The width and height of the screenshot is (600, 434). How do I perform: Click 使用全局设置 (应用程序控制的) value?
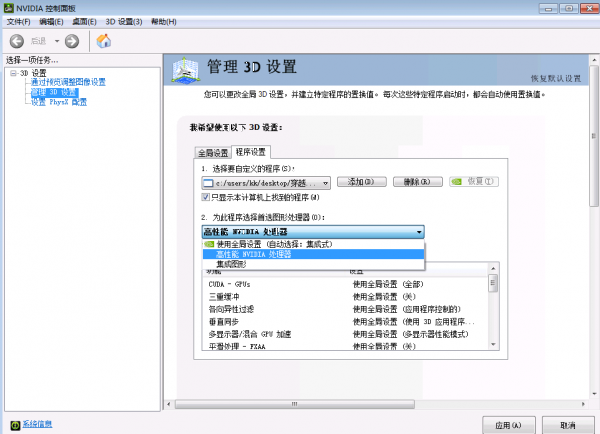pos(407,309)
